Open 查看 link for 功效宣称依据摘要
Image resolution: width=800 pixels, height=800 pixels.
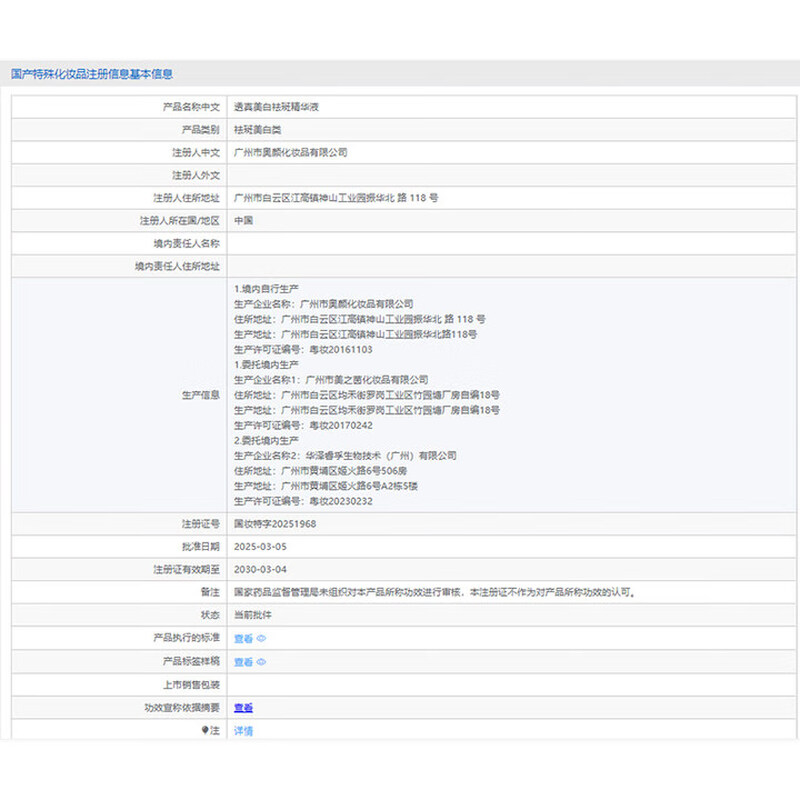(x=243, y=708)
